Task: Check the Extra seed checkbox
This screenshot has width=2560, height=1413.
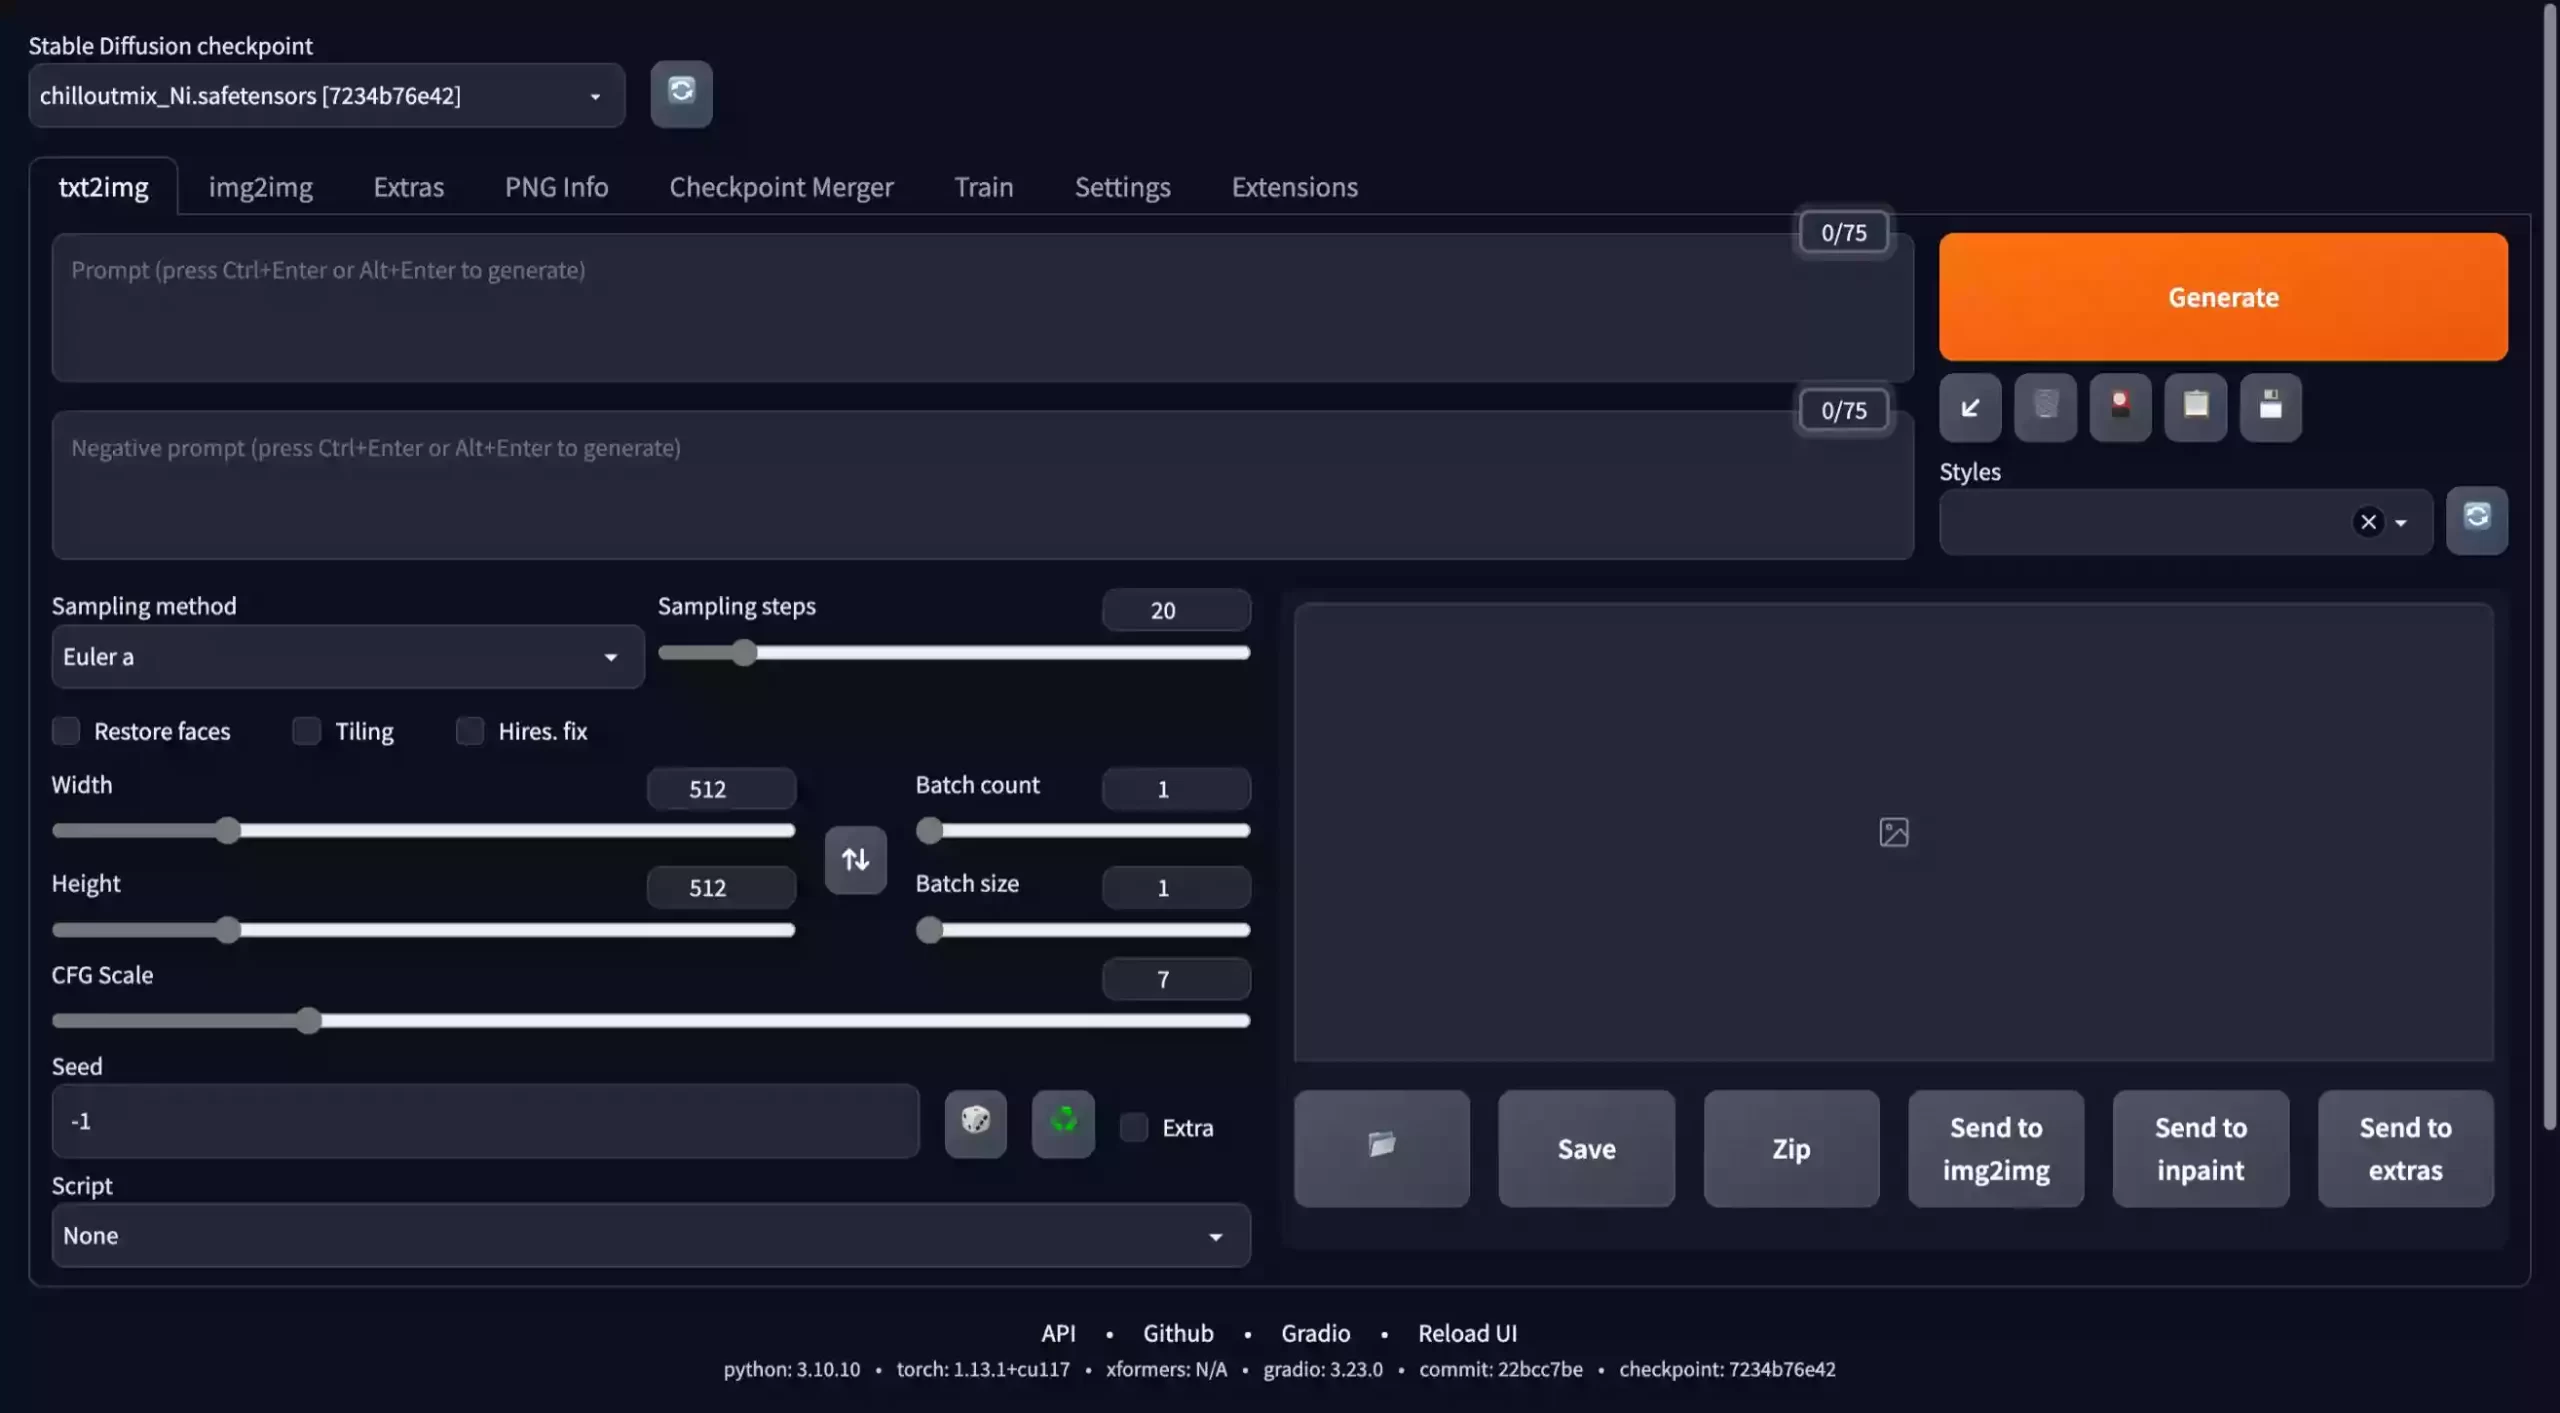Action: tap(1134, 1127)
